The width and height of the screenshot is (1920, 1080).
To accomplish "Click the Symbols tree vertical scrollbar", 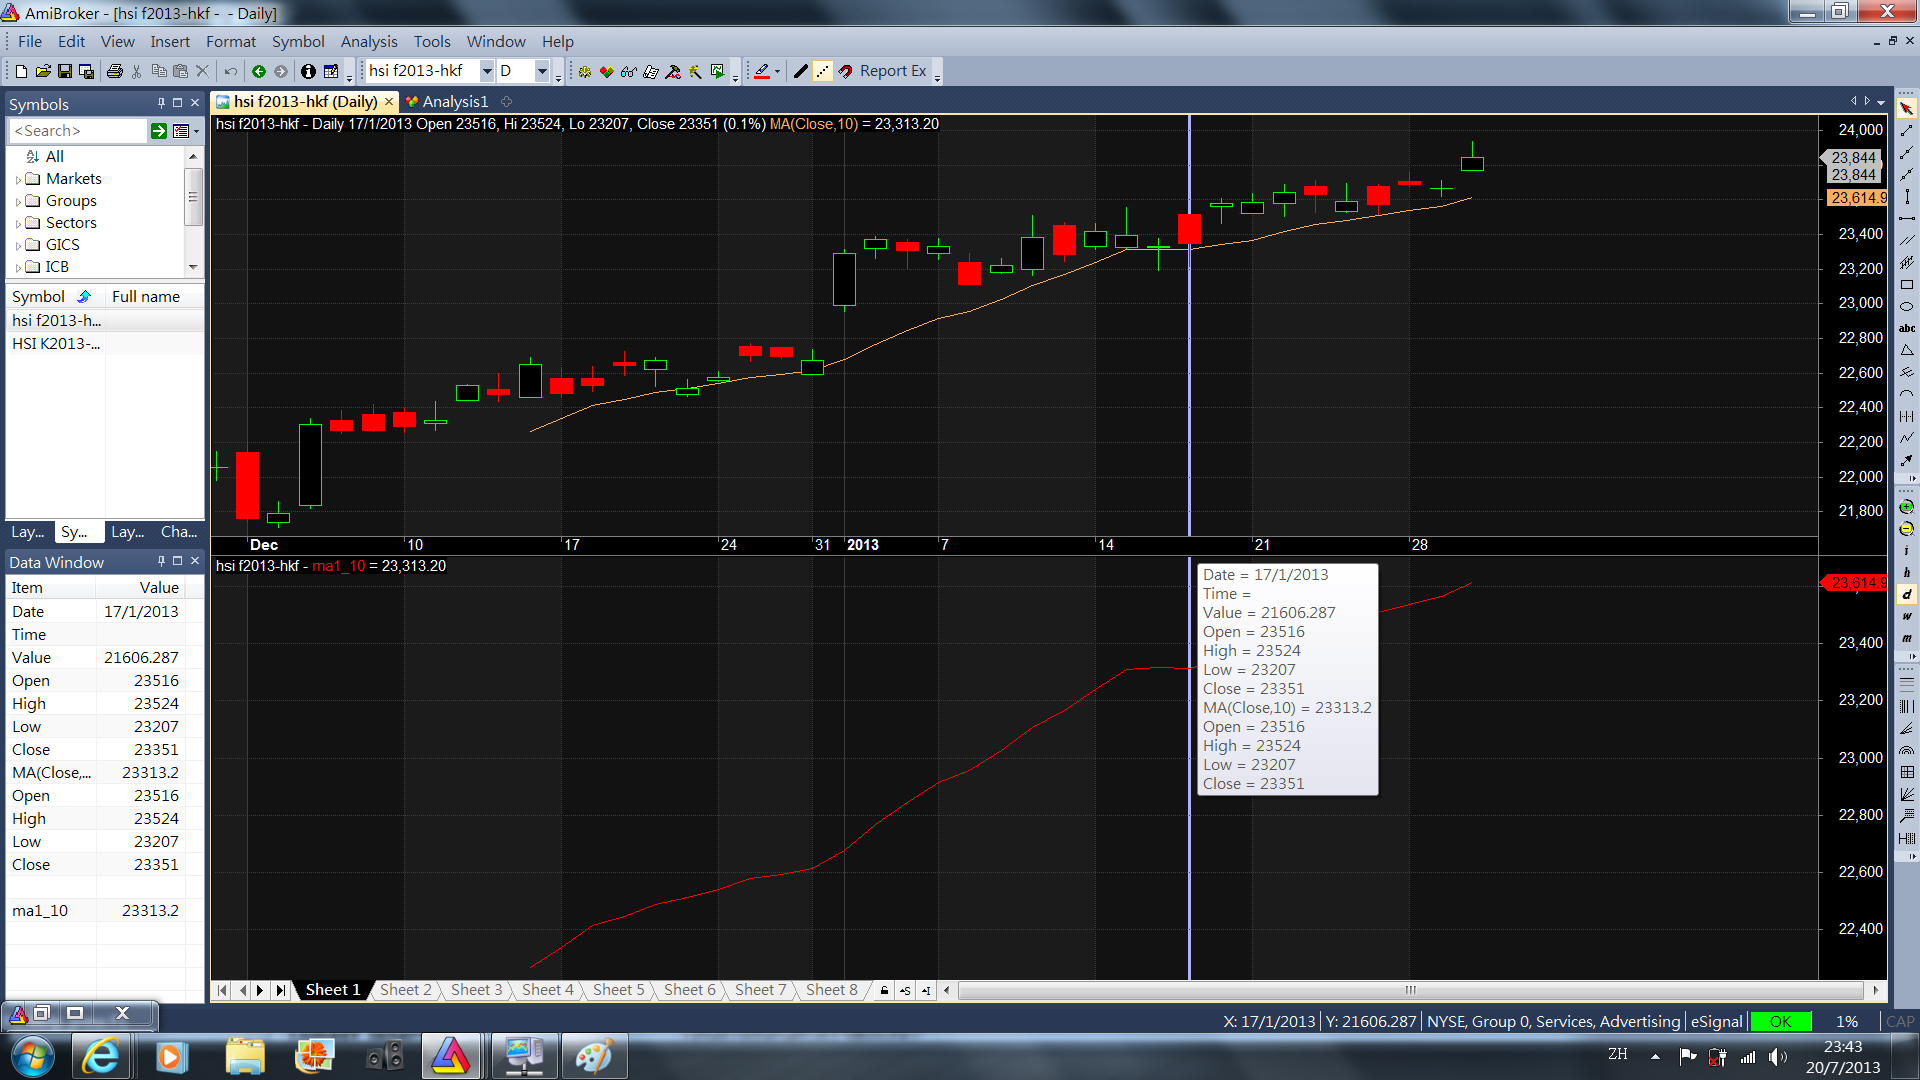I will (x=193, y=198).
